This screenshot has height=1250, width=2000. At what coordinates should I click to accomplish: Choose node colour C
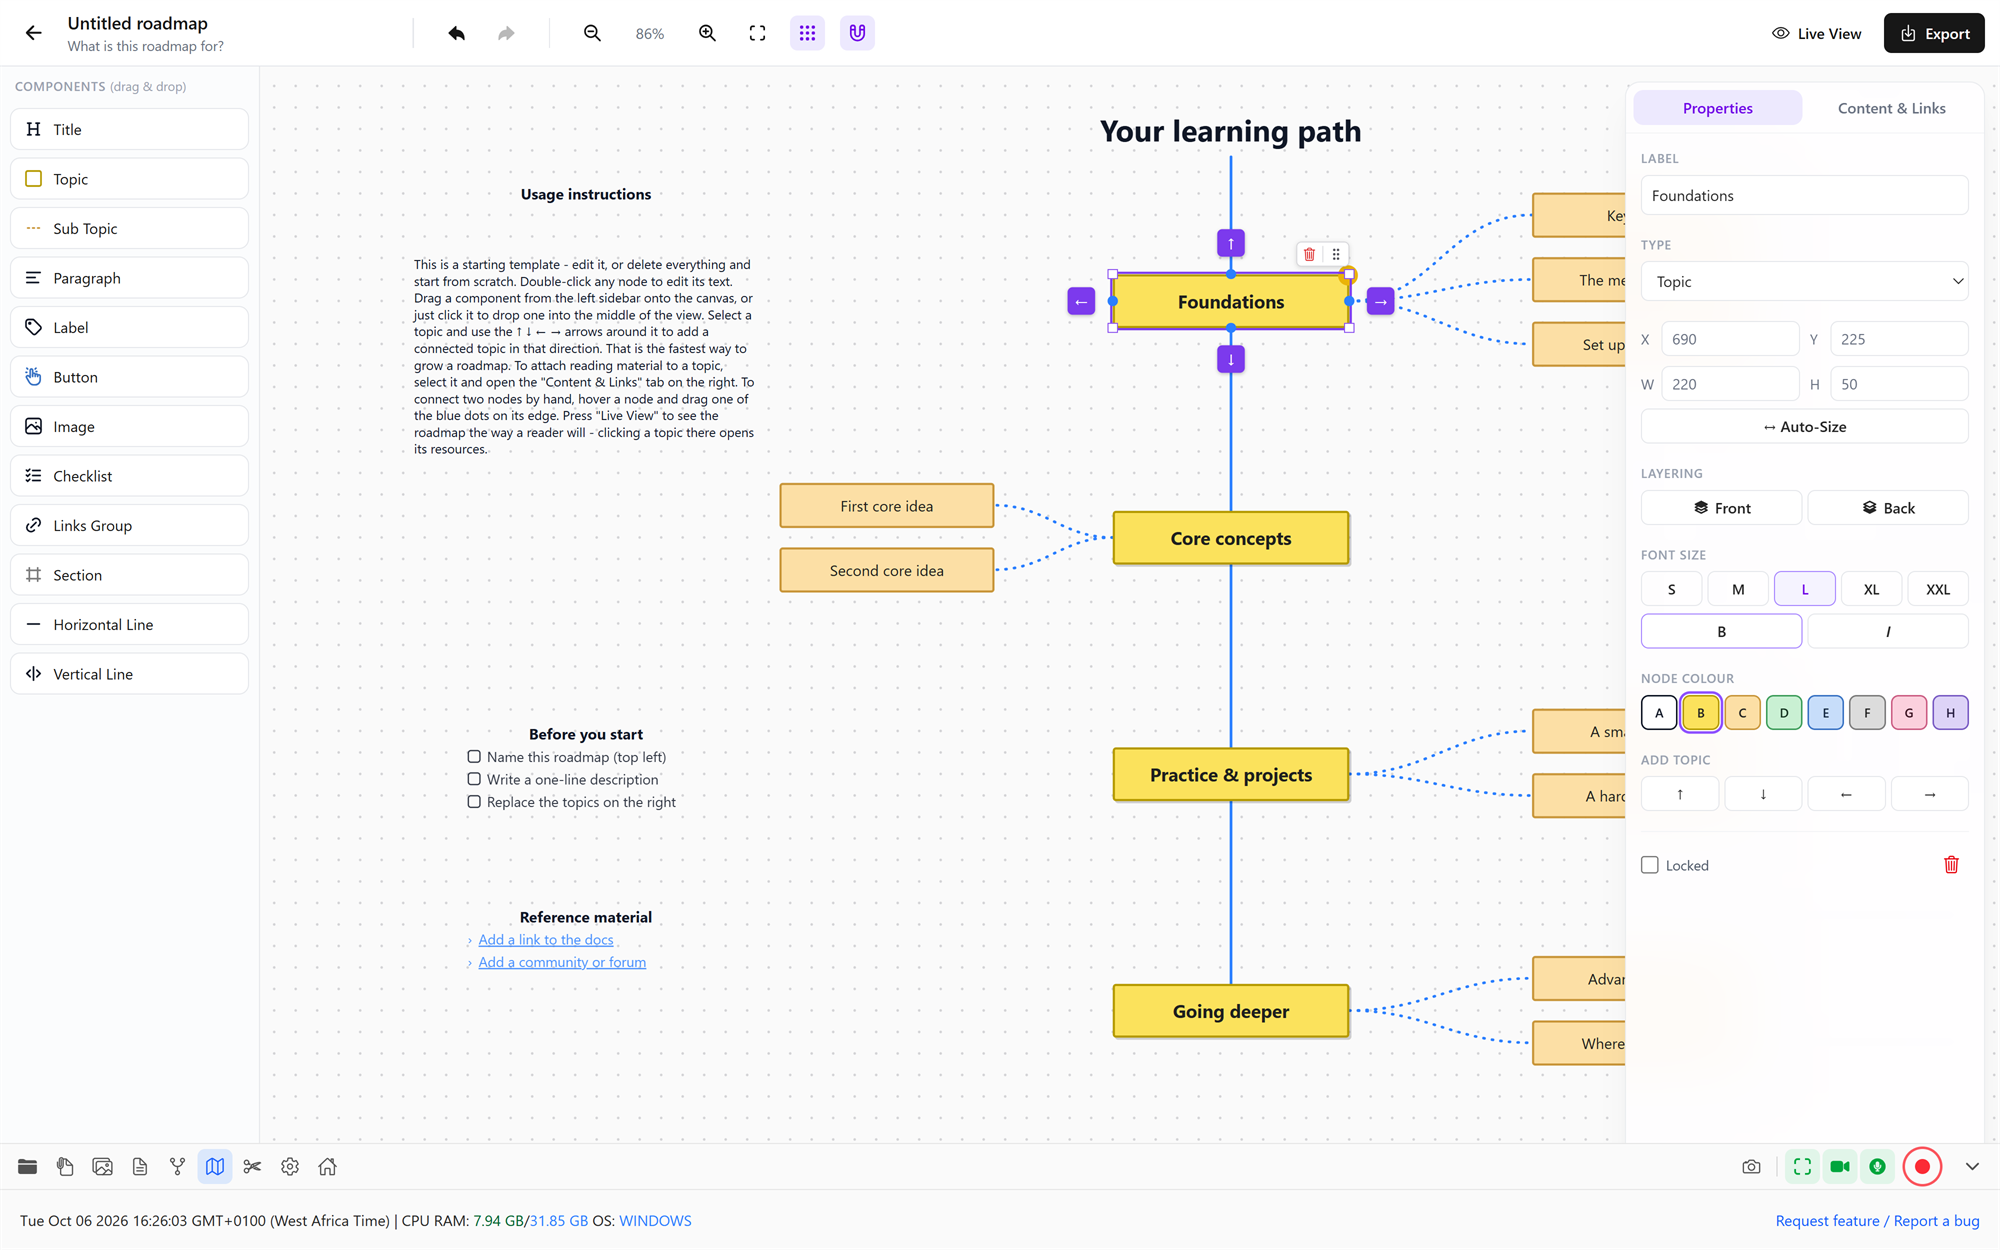(1742, 713)
